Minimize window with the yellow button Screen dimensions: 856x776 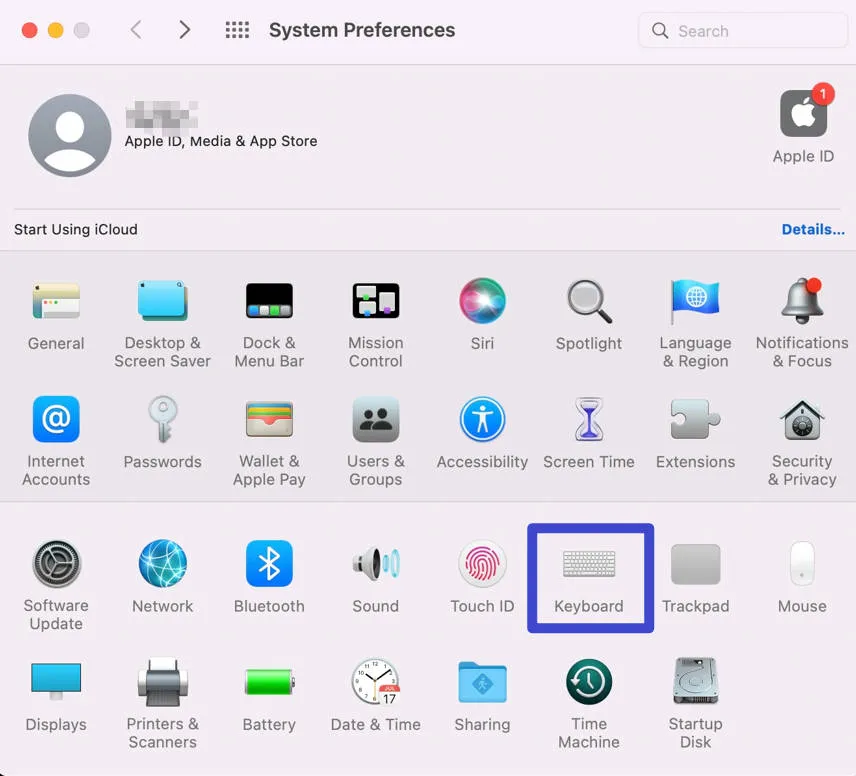pyautogui.click(x=56, y=30)
